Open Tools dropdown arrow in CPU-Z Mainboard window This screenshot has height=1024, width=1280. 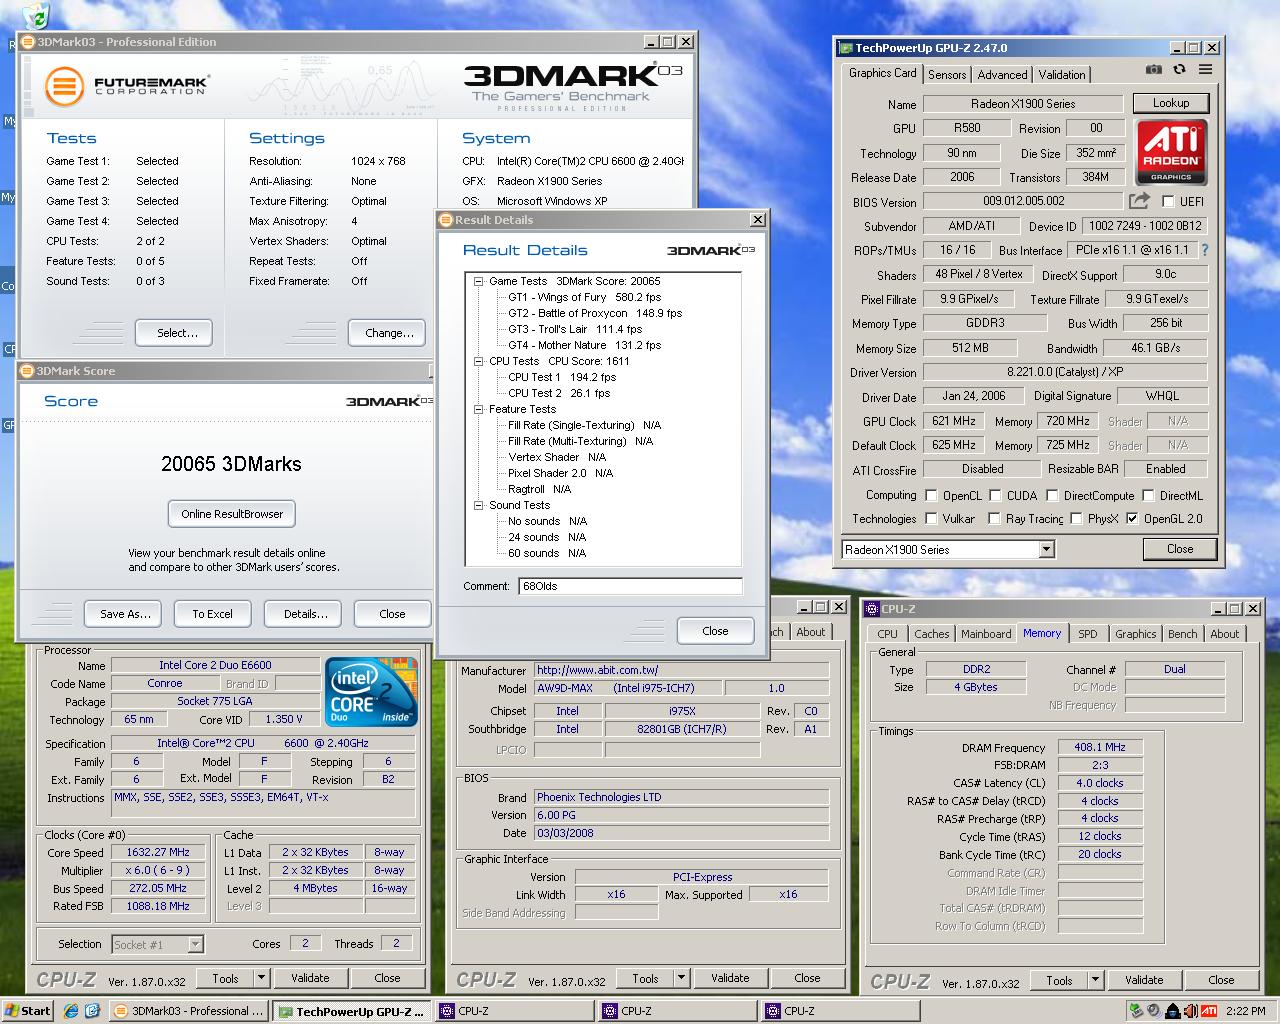pos(681,978)
